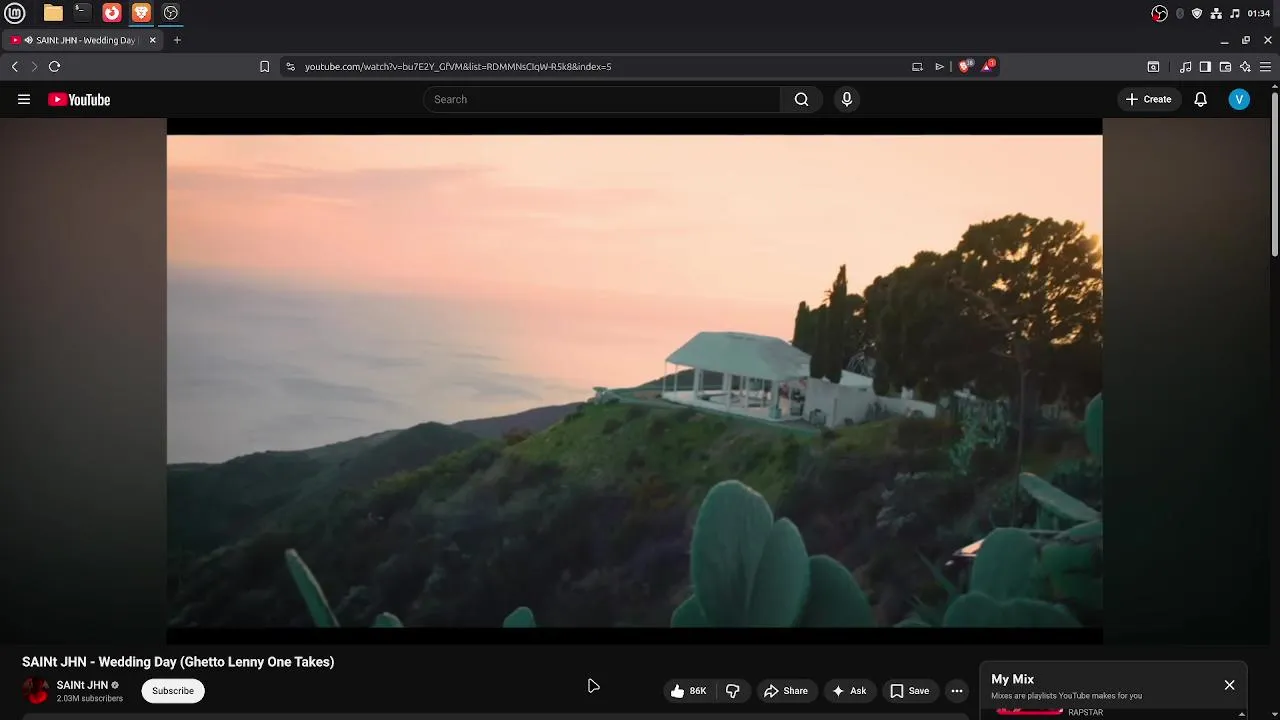1280x720 pixels.
Task: Dislike the video
Action: (x=733, y=691)
